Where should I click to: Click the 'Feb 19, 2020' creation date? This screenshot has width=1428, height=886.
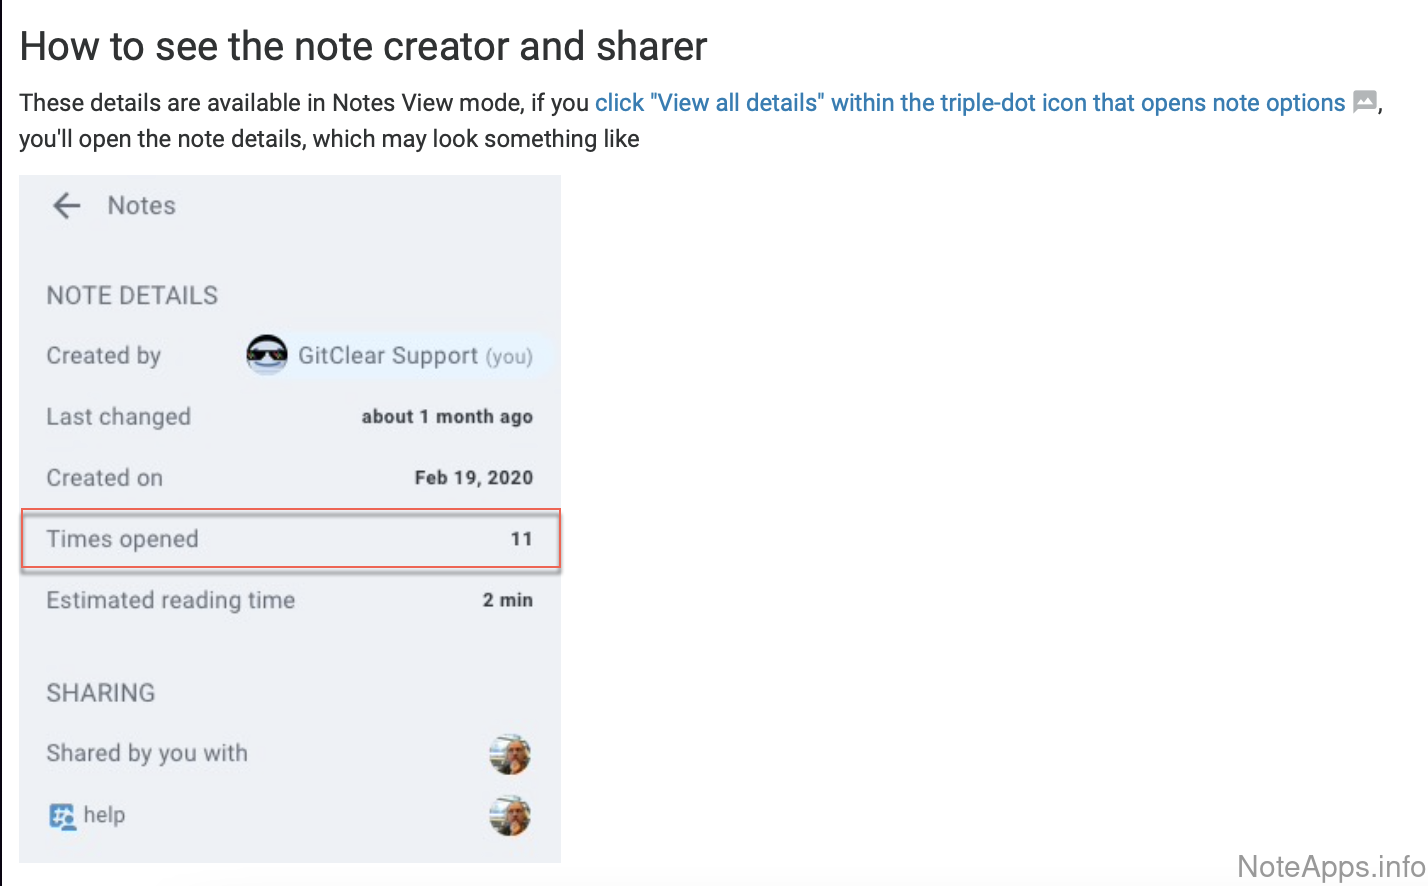click(x=473, y=478)
